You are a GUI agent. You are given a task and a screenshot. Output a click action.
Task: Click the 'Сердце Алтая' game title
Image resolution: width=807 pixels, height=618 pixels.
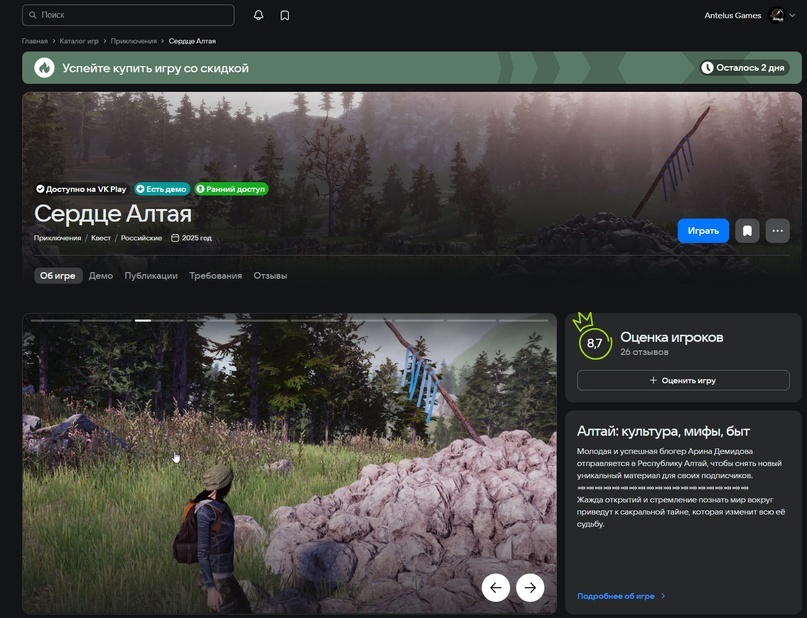click(113, 214)
